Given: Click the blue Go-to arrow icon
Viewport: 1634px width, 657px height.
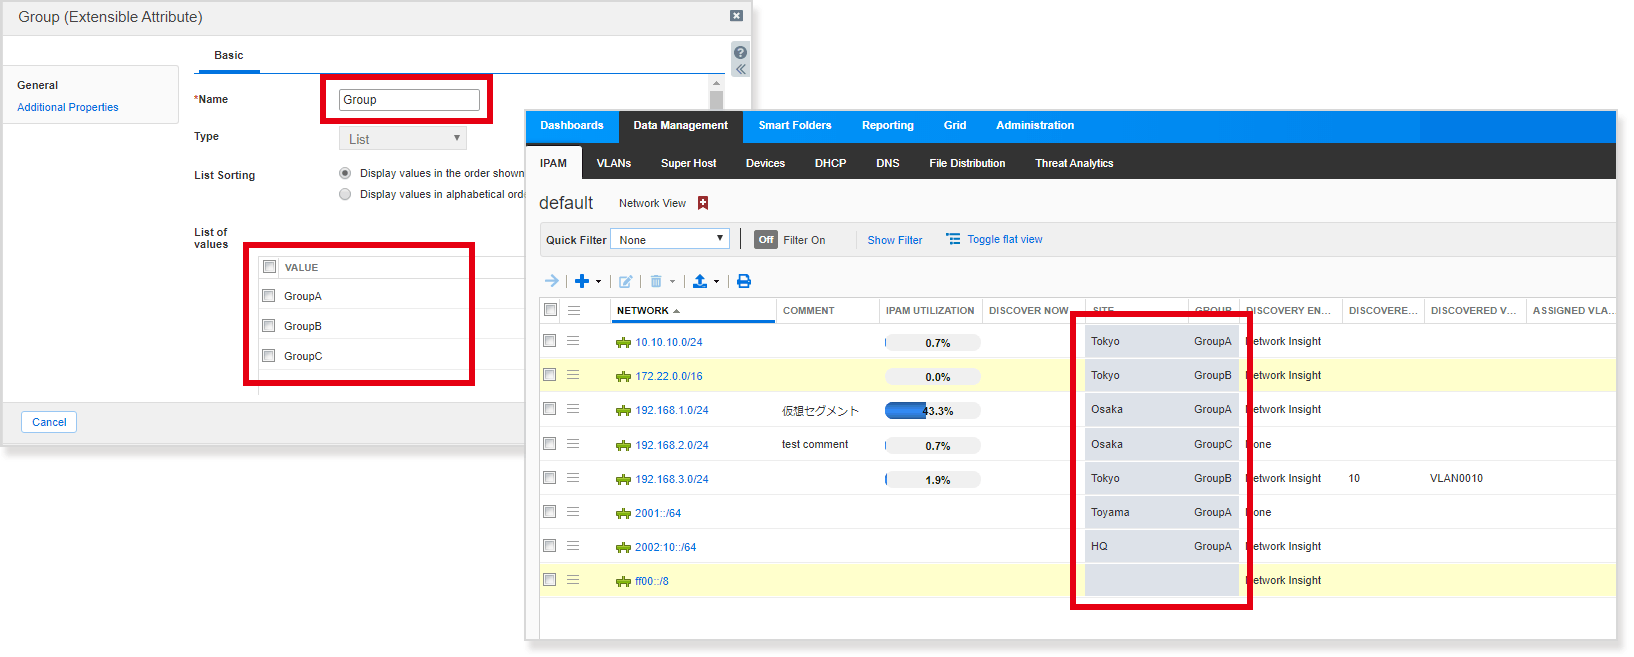Looking at the screenshot, I should tap(551, 281).
